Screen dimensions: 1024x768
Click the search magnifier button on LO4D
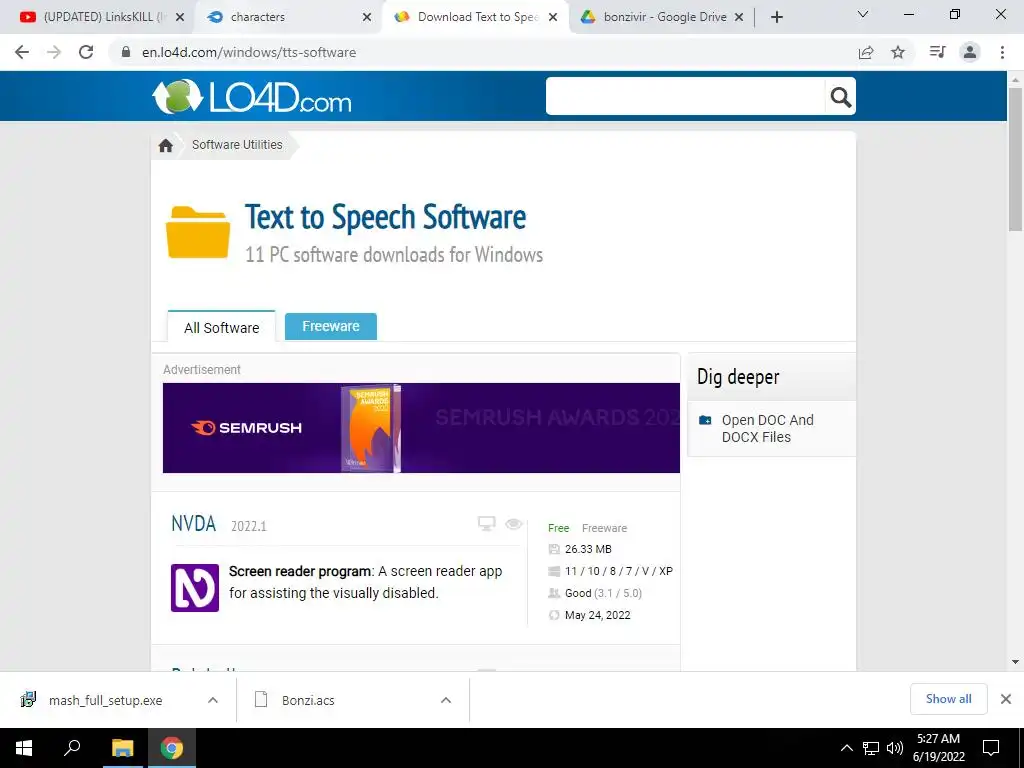click(x=840, y=97)
